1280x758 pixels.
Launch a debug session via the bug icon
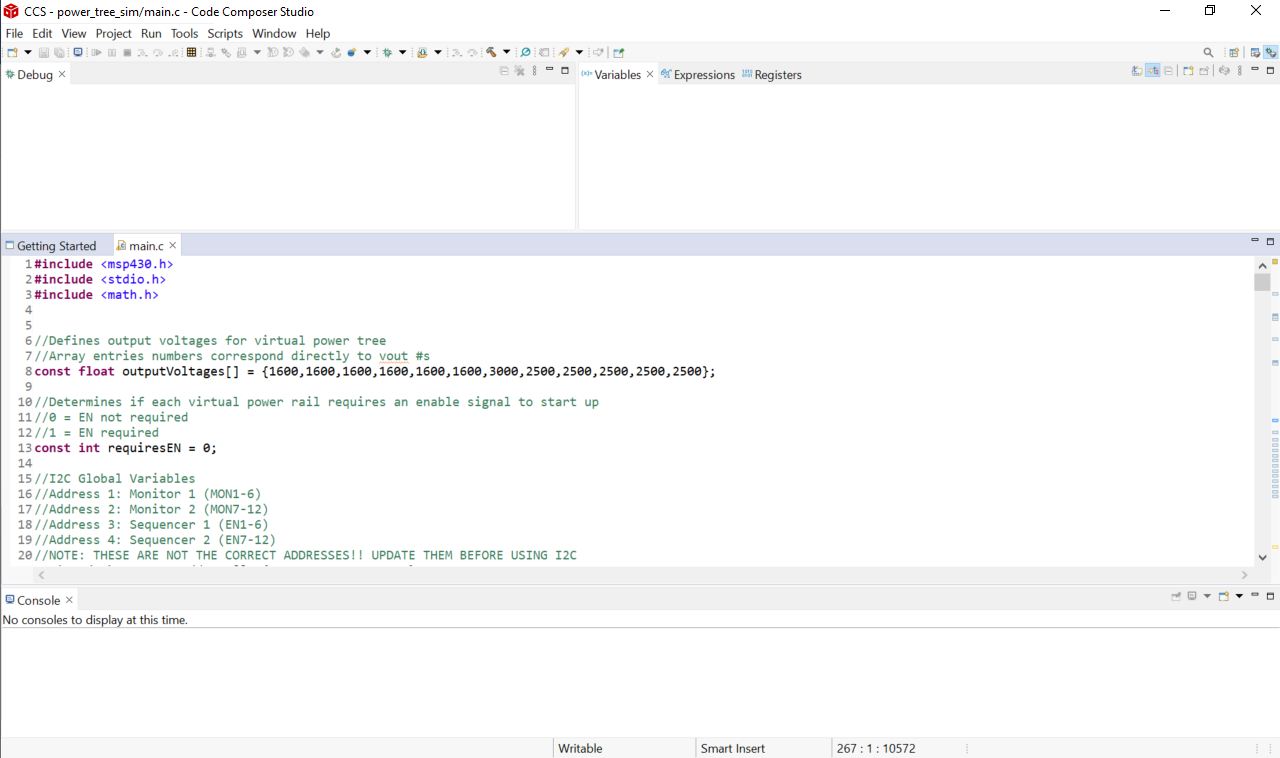click(387, 51)
